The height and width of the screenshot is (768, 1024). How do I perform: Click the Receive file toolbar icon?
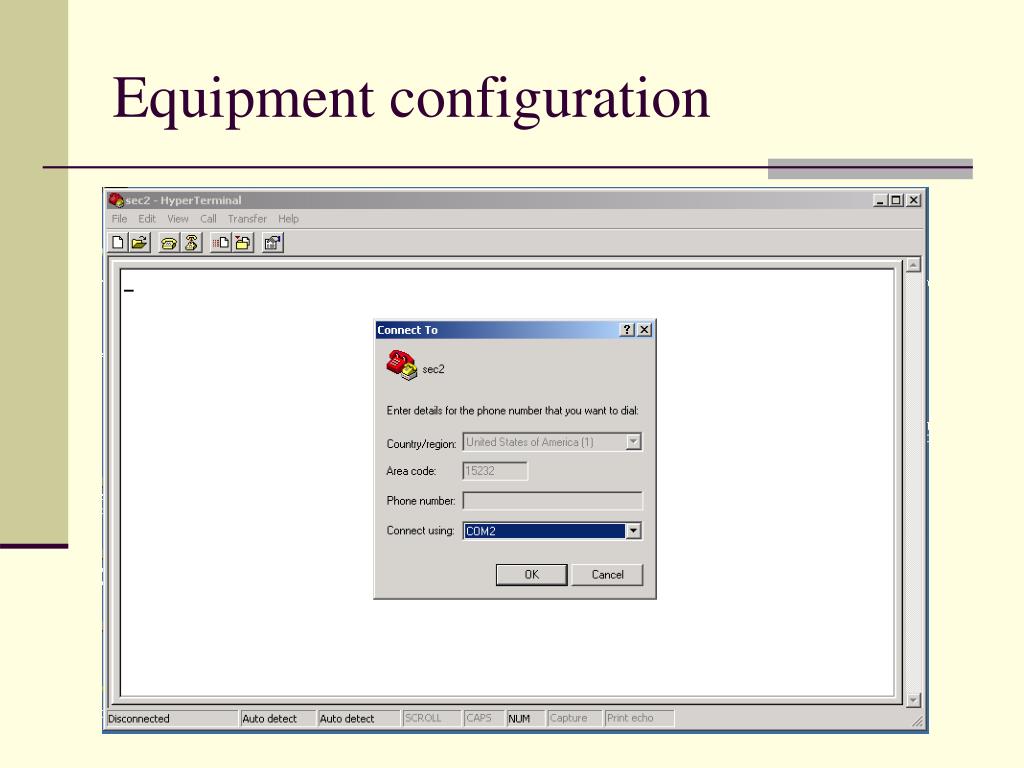243,243
